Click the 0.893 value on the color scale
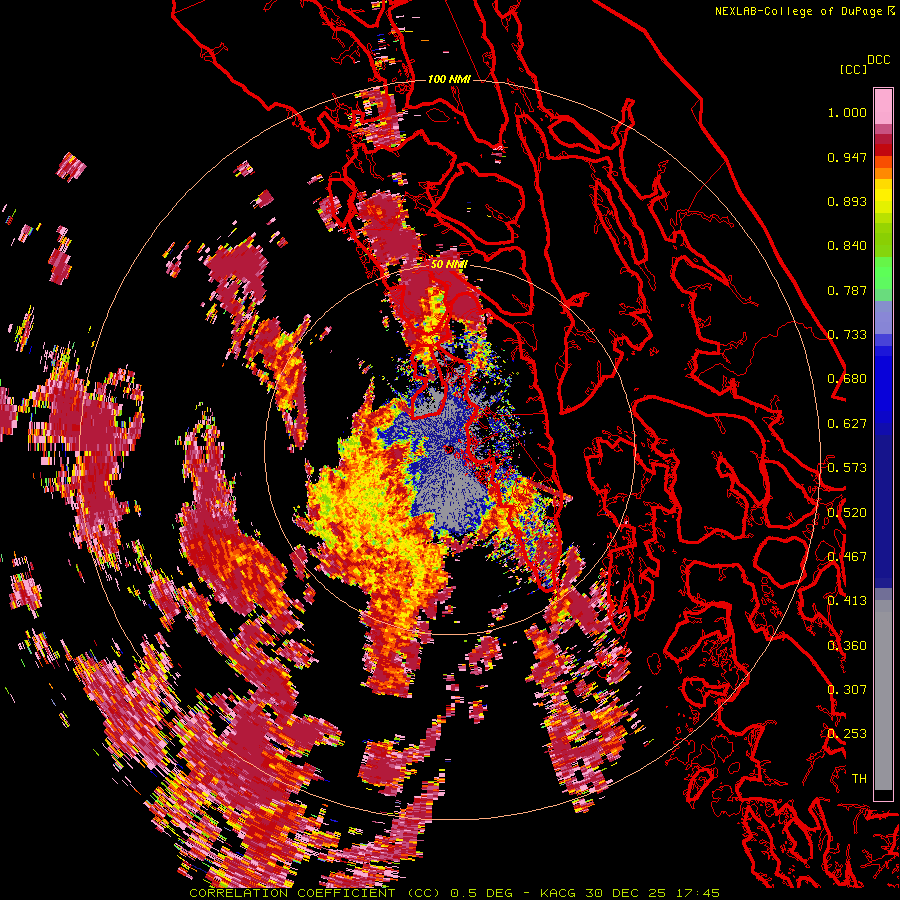Screen dimensions: 900x900 point(847,201)
